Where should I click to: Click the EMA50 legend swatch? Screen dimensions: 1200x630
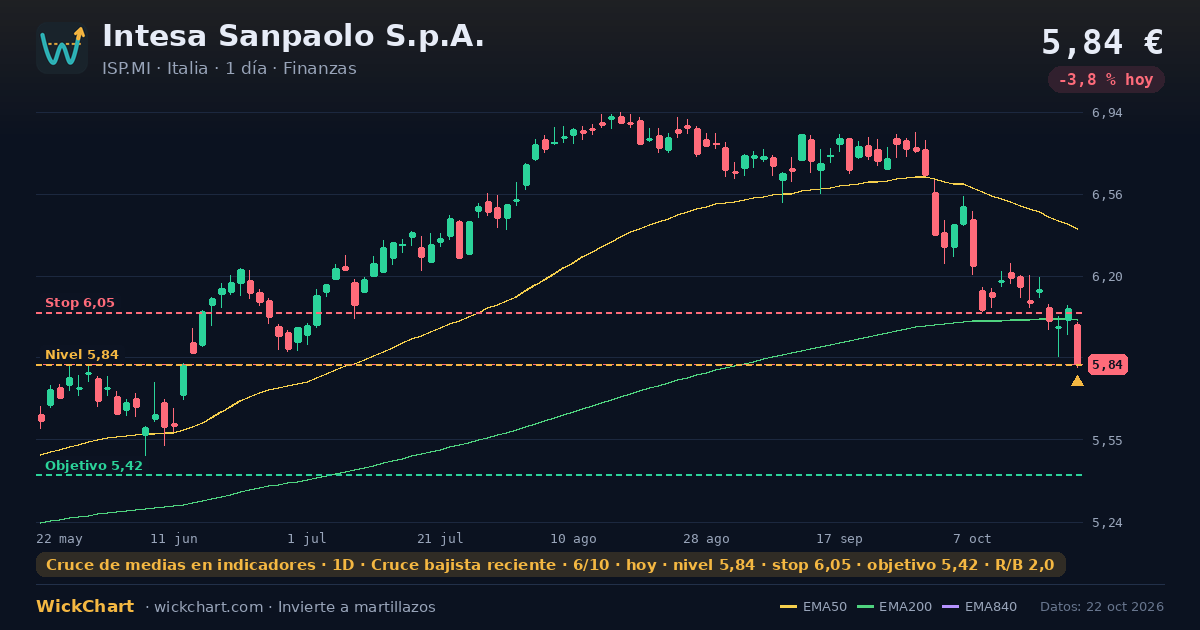pos(788,607)
